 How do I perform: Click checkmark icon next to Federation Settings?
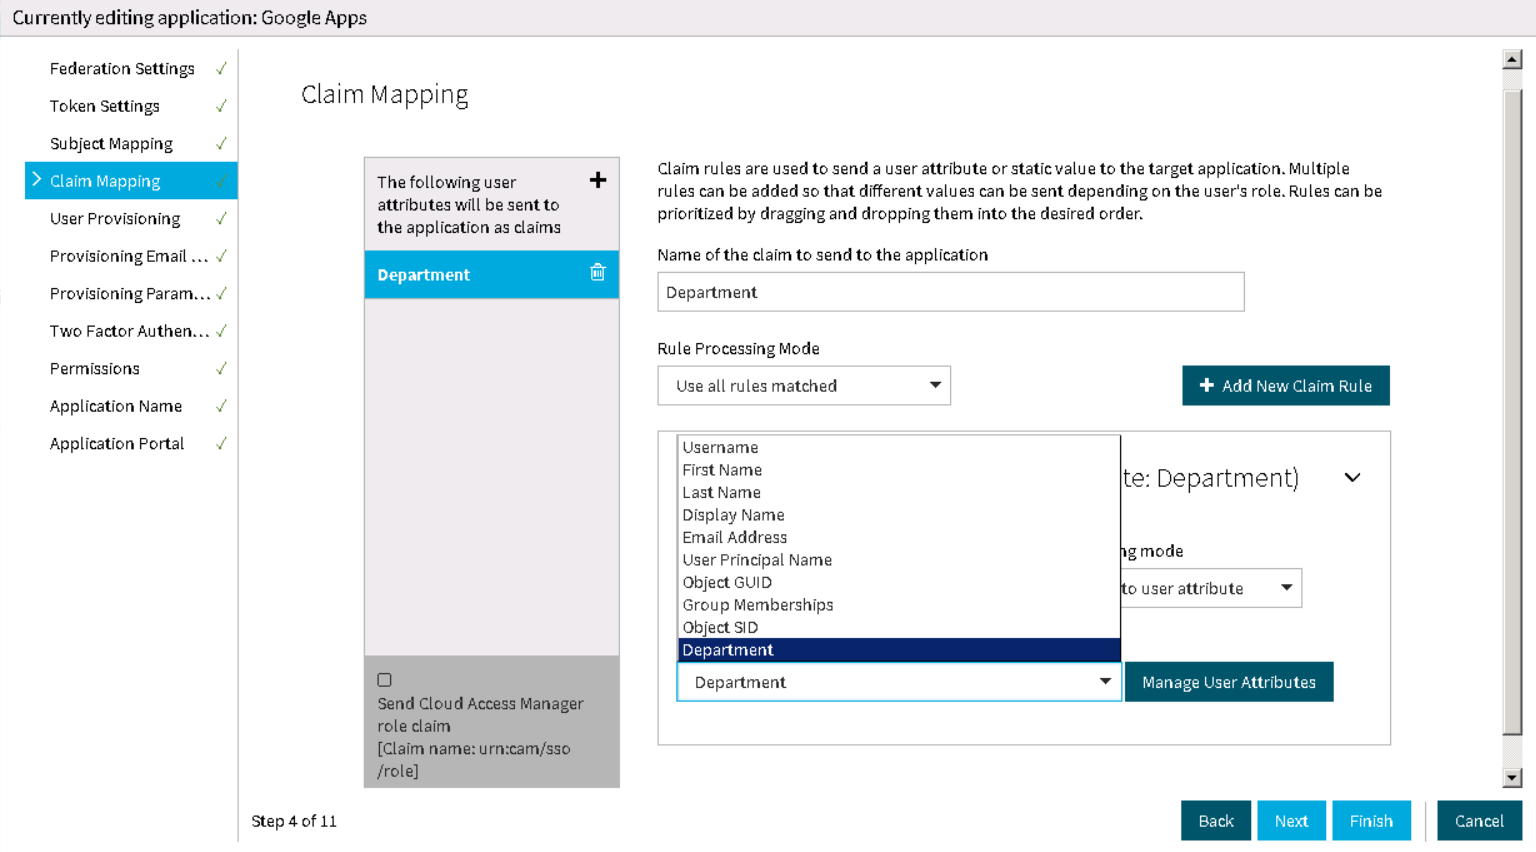pyautogui.click(x=221, y=68)
